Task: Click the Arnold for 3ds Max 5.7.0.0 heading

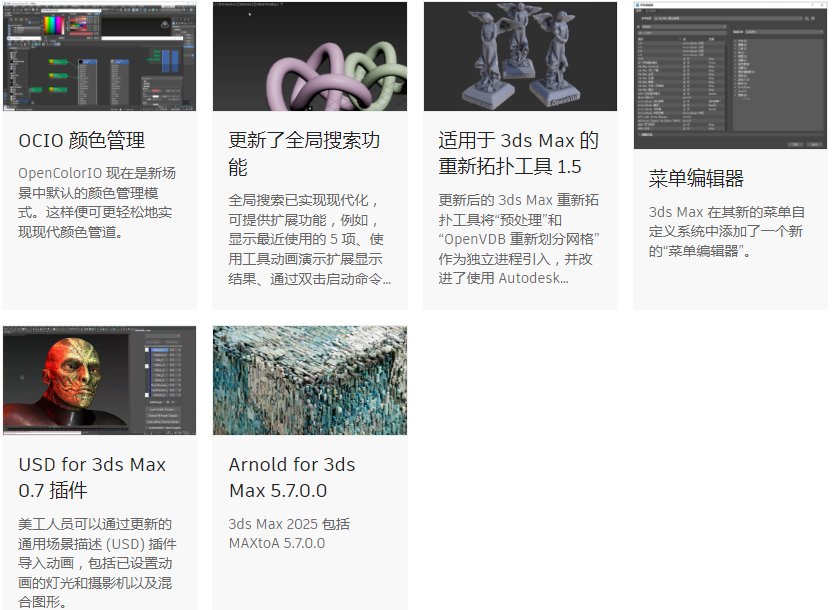Action: [292, 477]
